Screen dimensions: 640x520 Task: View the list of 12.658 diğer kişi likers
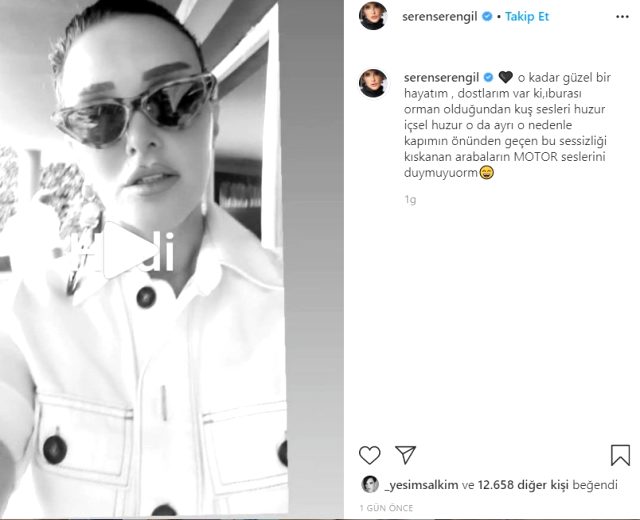pos(523,485)
